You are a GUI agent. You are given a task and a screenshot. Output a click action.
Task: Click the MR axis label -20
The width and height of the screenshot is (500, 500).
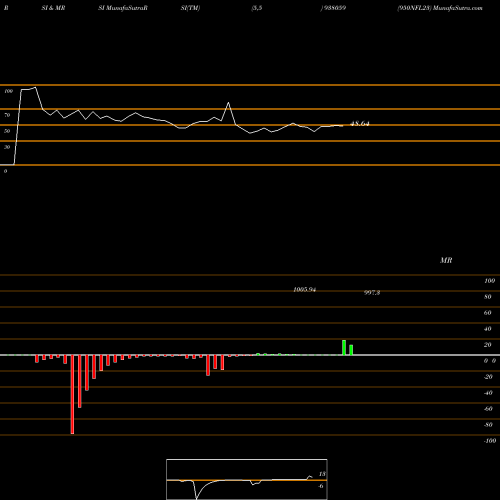tap(488, 377)
